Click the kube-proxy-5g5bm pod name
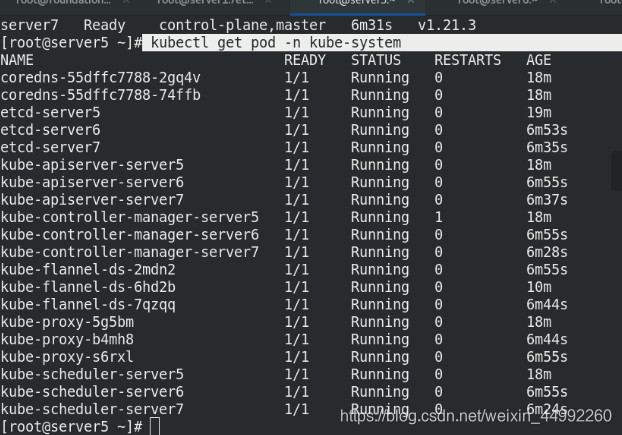Screen dimensions: 622x435 coord(67,322)
